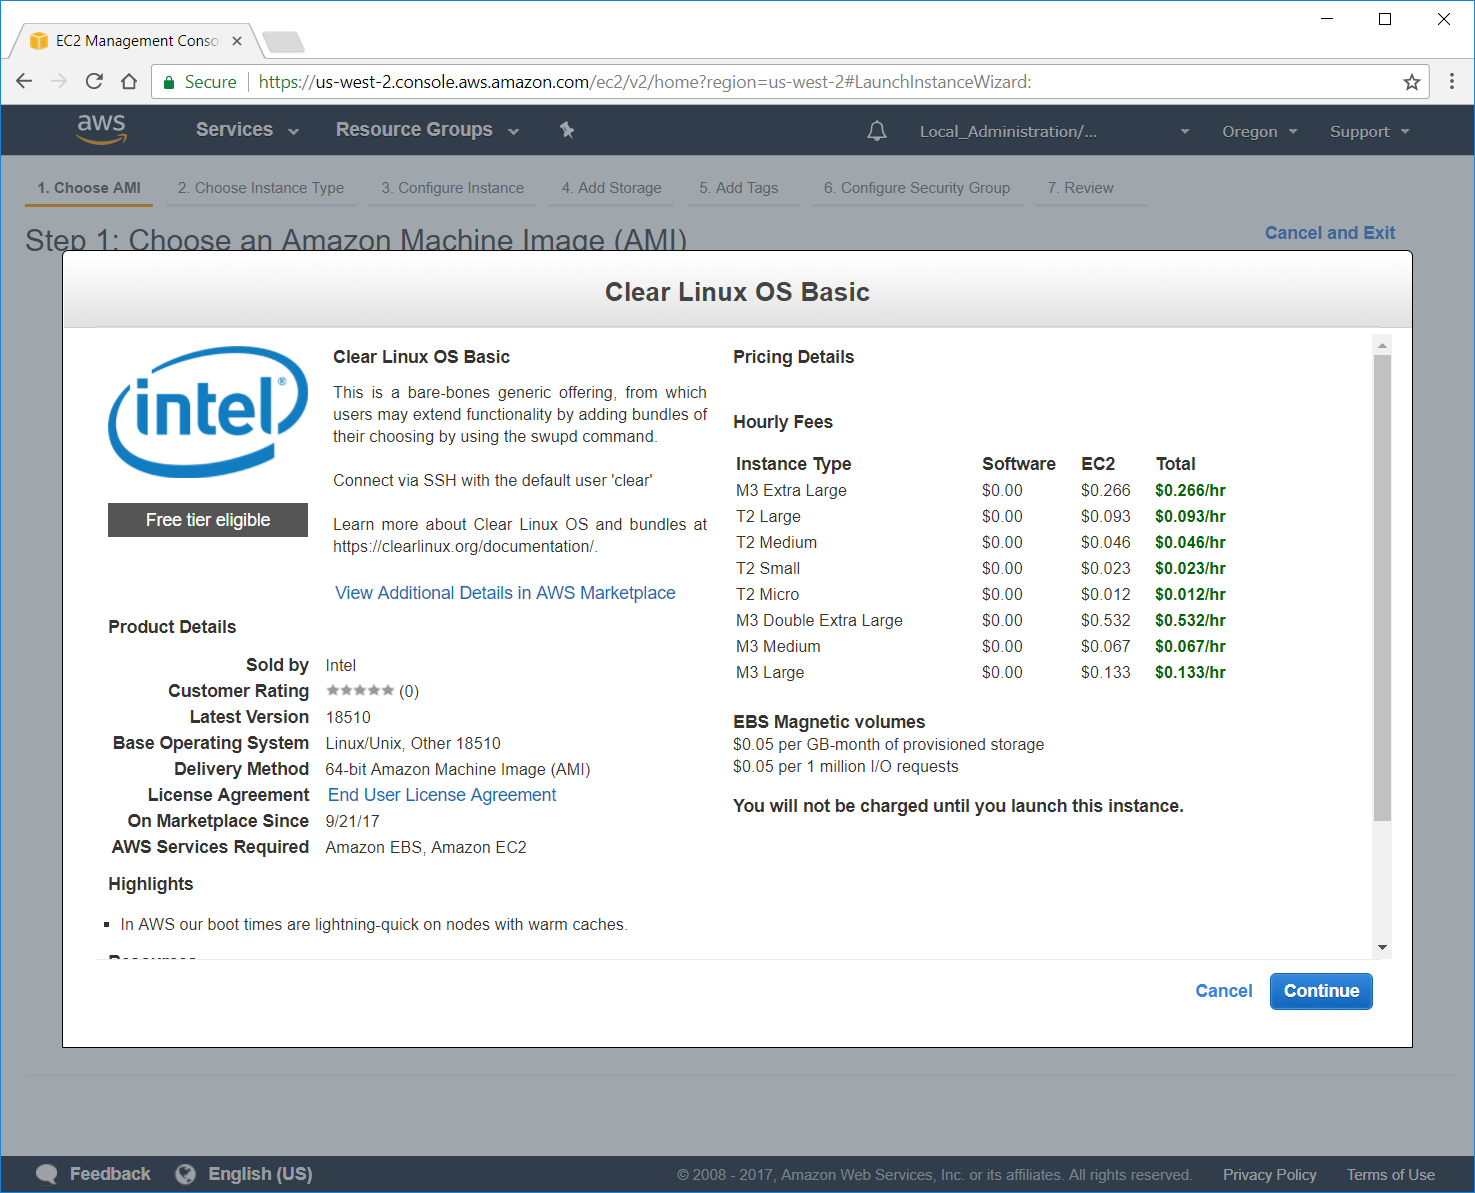Click the Feedback speech bubble icon
The width and height of the screenshot is (1475, 1193).
tap(46, 1174)
